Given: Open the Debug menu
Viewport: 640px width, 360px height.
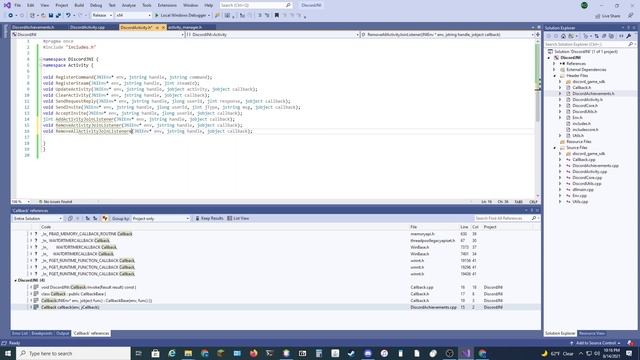Looking at the screenshot, I should (x=96, y=5).
